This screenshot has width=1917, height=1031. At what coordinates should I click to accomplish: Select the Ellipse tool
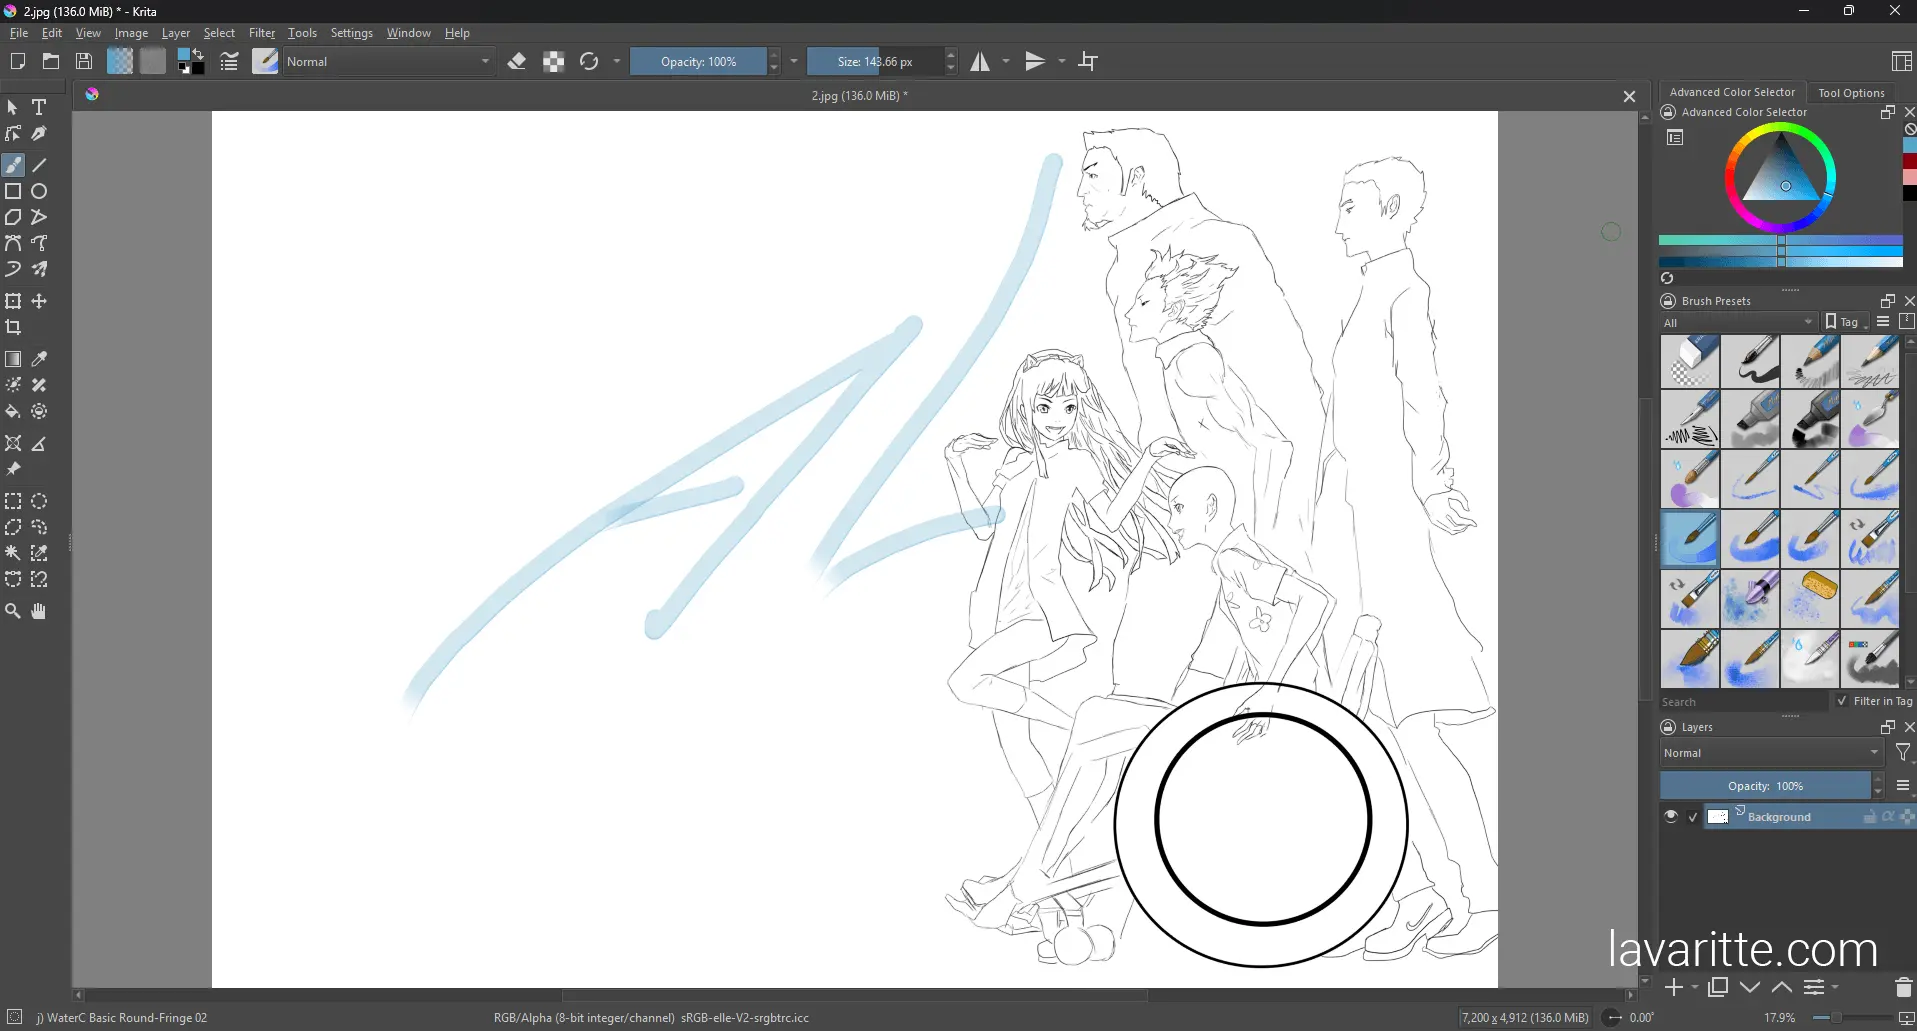tap(39, 191)
